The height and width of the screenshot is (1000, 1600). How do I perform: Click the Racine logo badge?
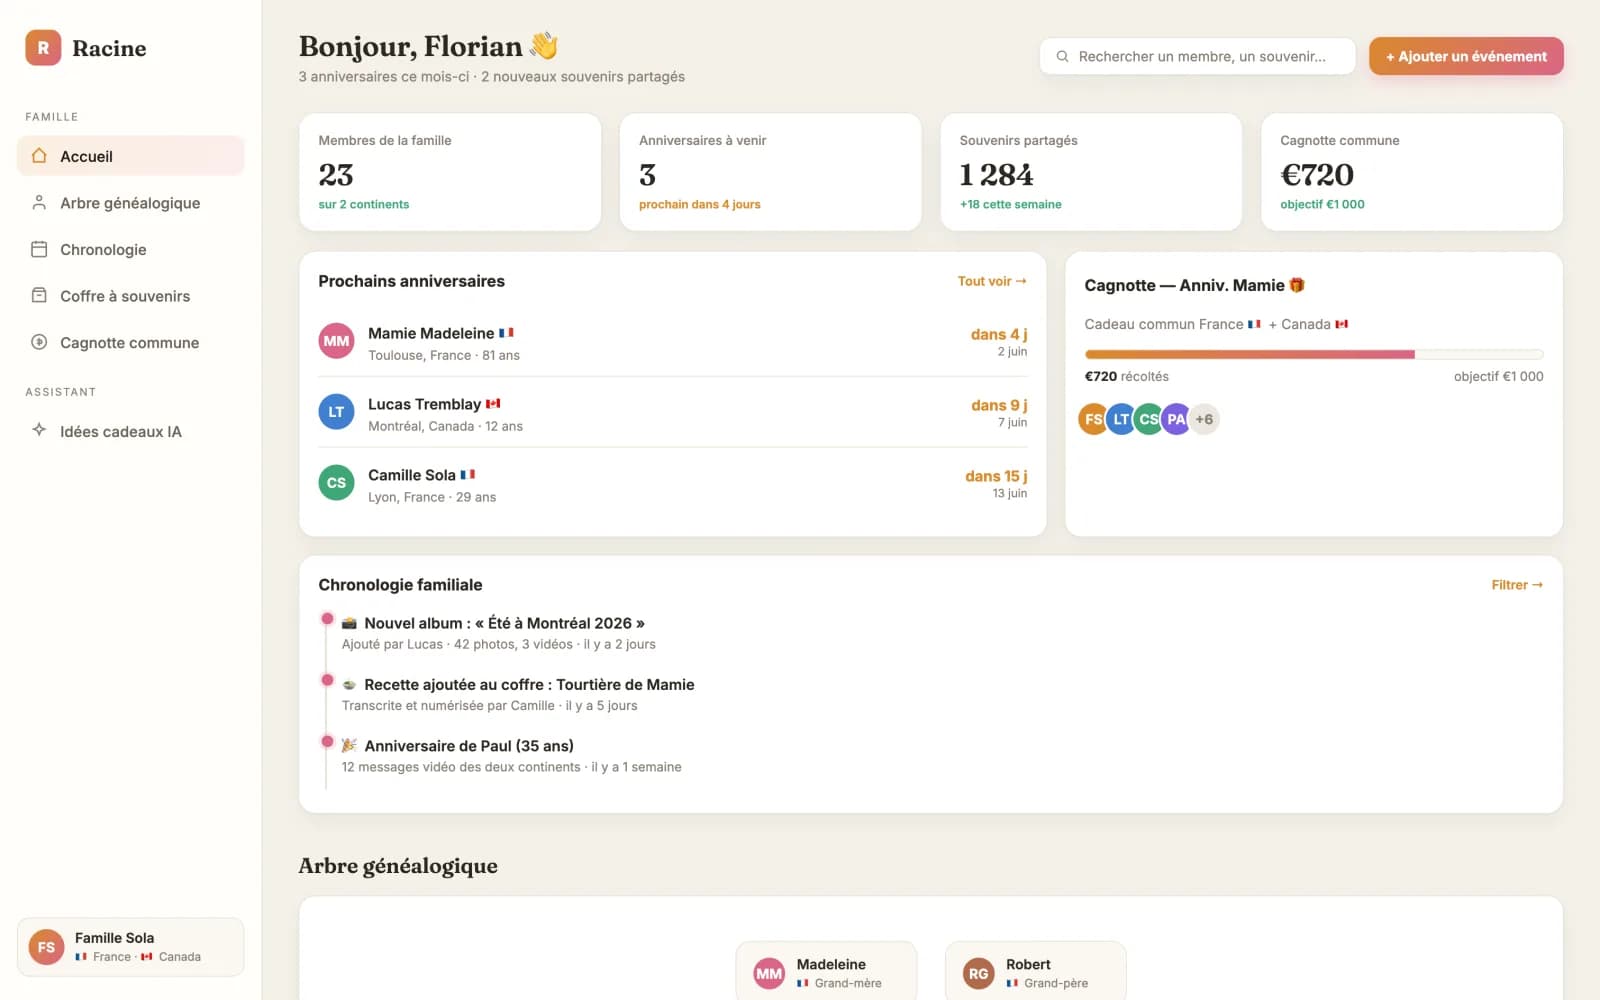pos(43,48)
